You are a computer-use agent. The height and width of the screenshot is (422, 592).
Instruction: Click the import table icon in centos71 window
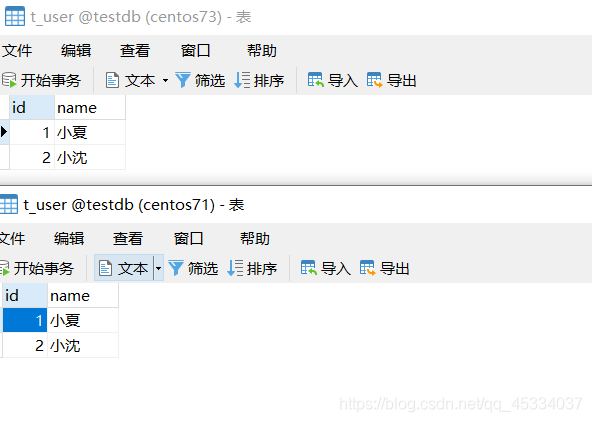pos(308,268)
